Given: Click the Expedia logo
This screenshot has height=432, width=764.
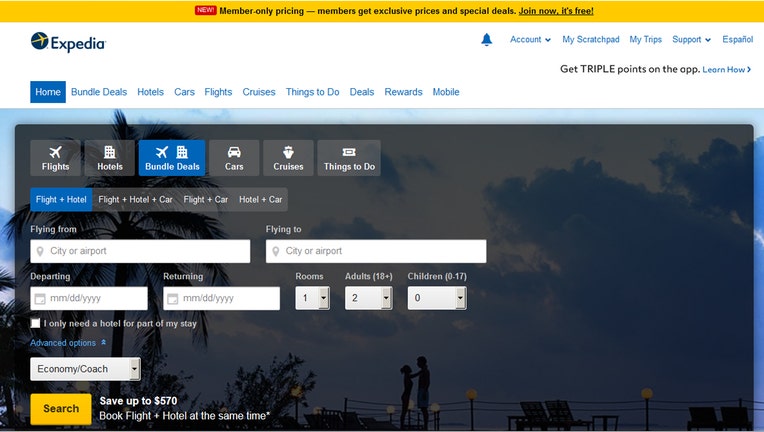Looking at the screenshot, I should (68, 42).
